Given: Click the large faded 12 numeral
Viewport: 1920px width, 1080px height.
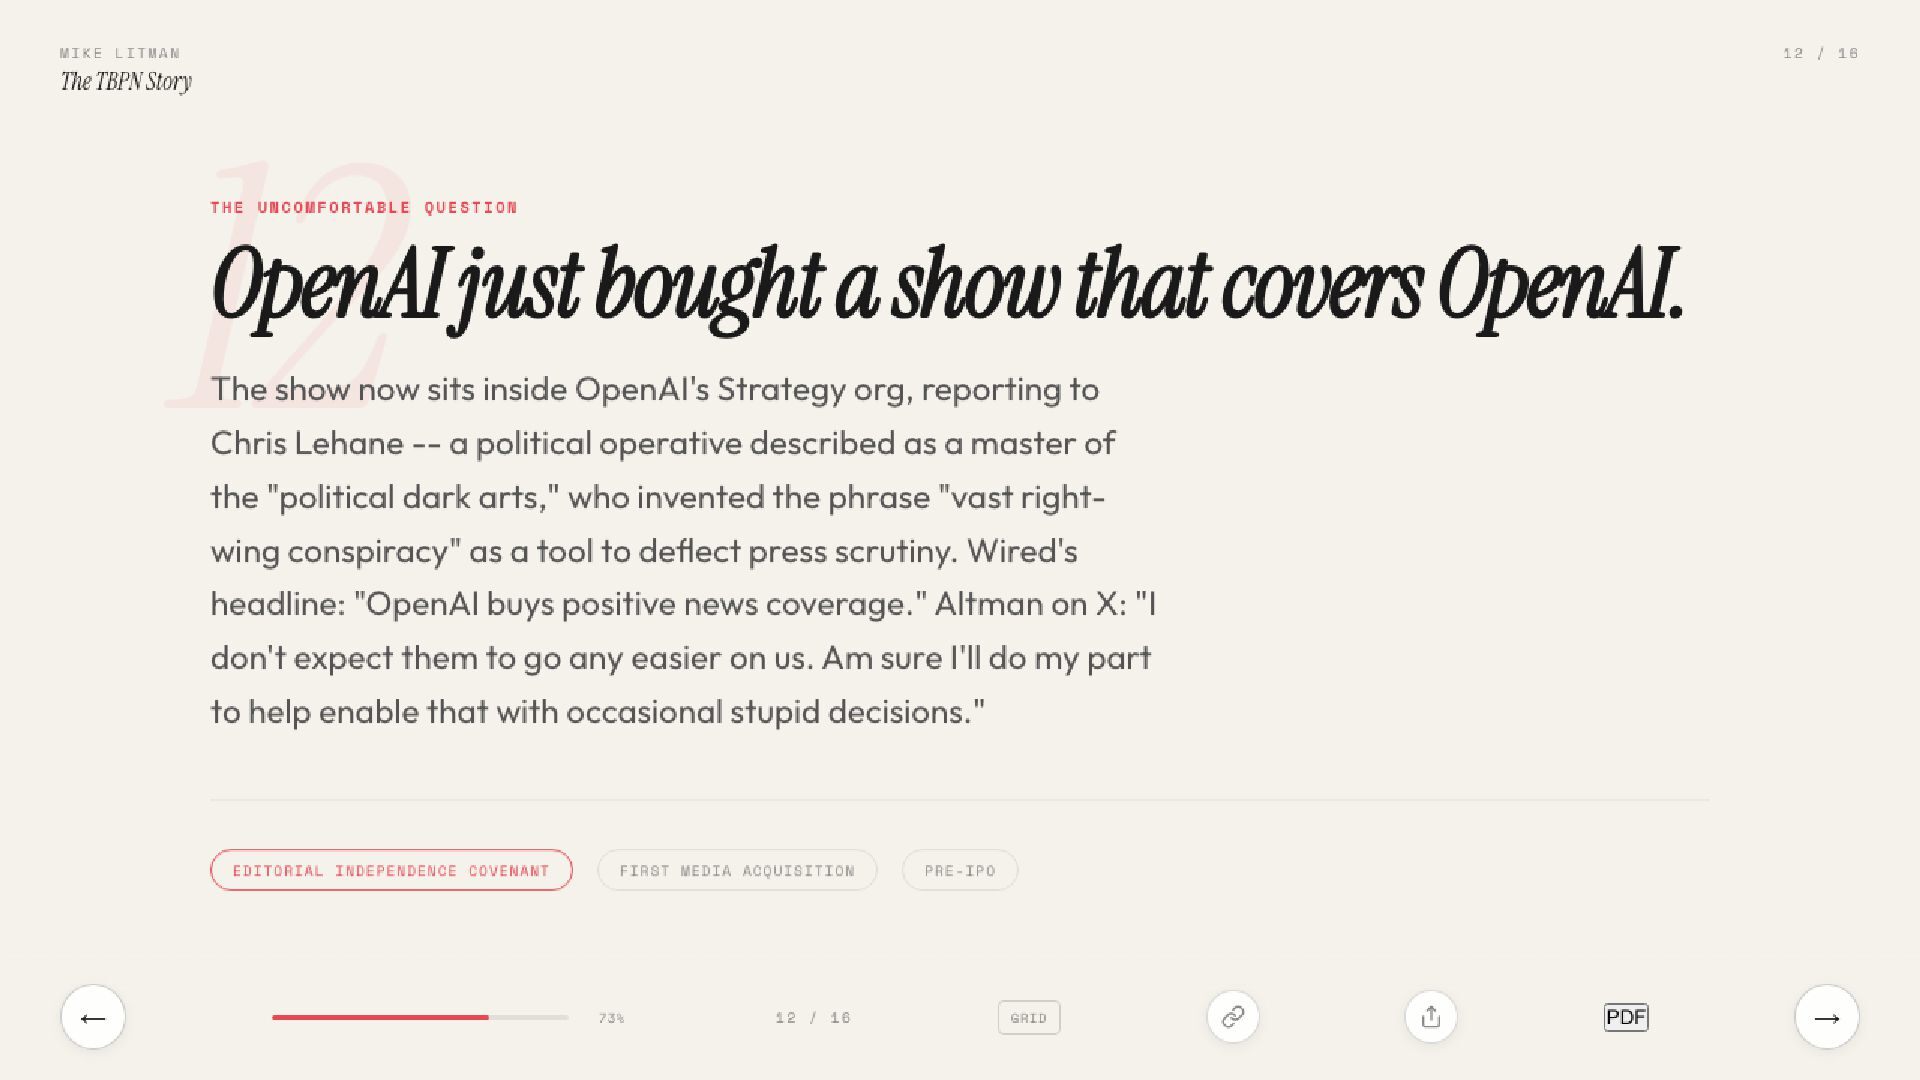Looking at the screenshot, I should (290, 285).
